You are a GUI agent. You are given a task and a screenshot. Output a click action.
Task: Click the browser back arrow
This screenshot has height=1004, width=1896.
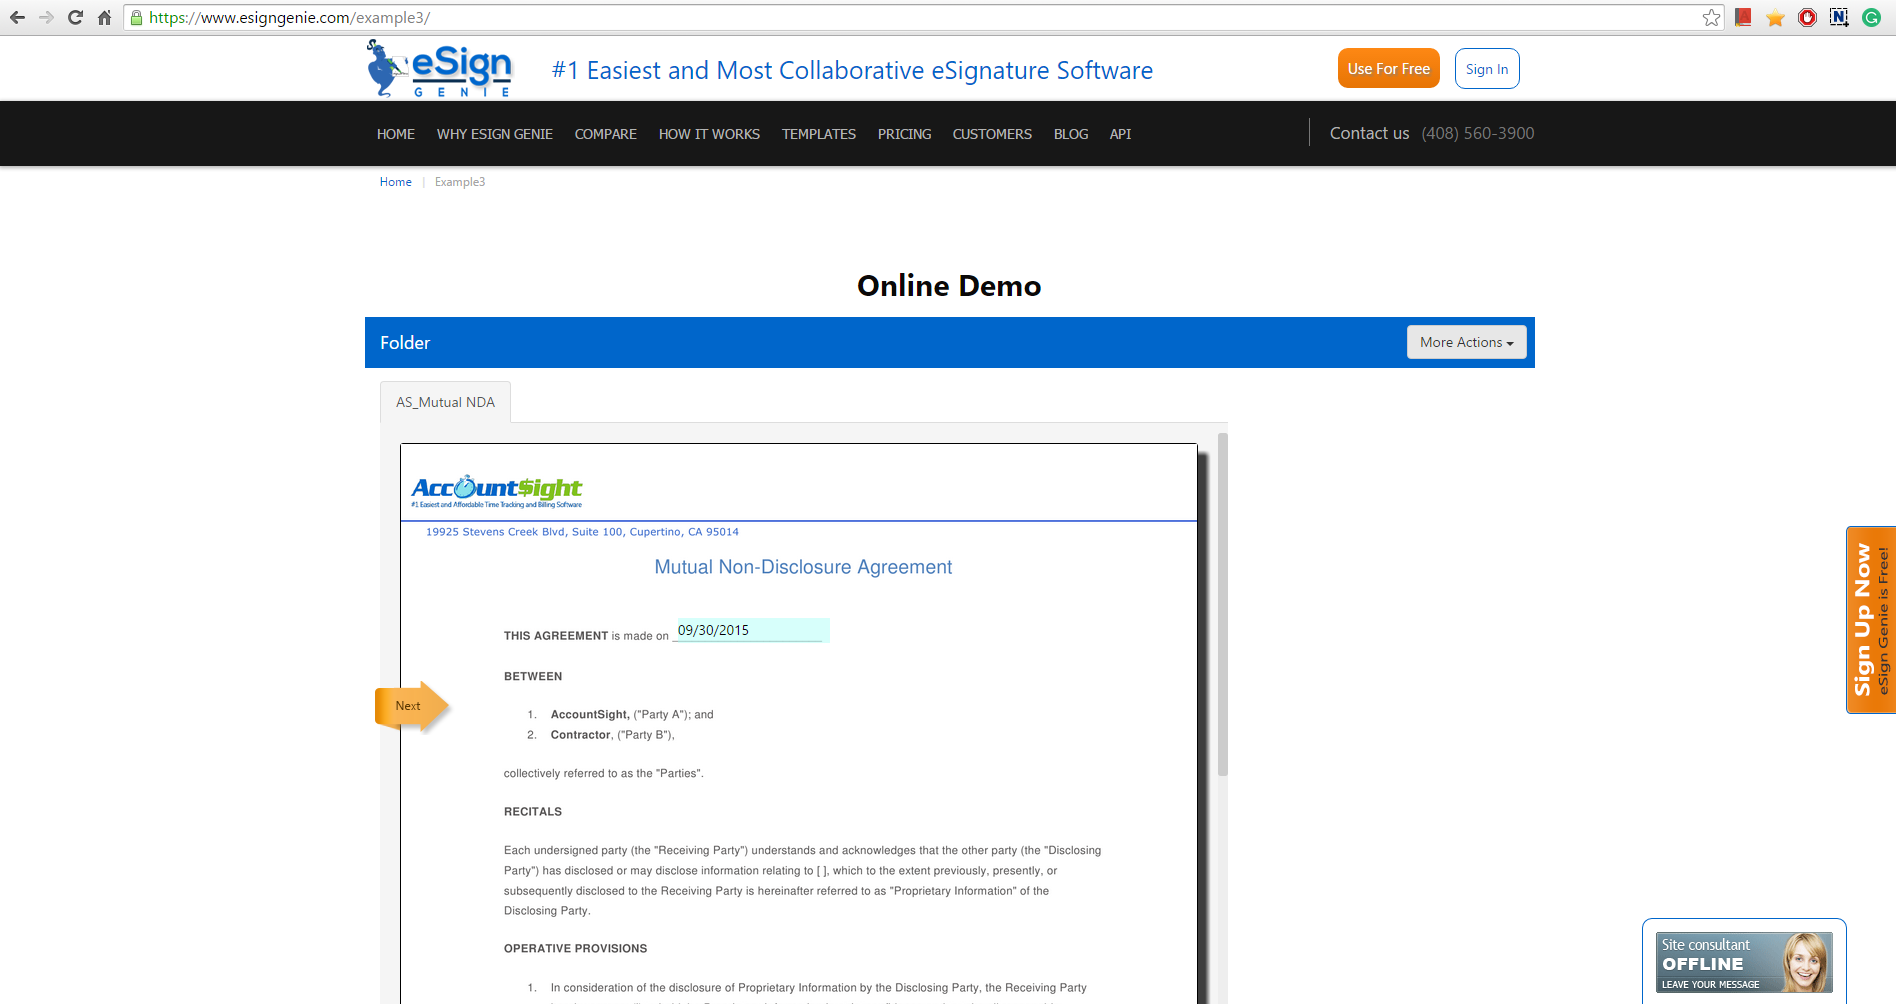[x=17, y=17]
